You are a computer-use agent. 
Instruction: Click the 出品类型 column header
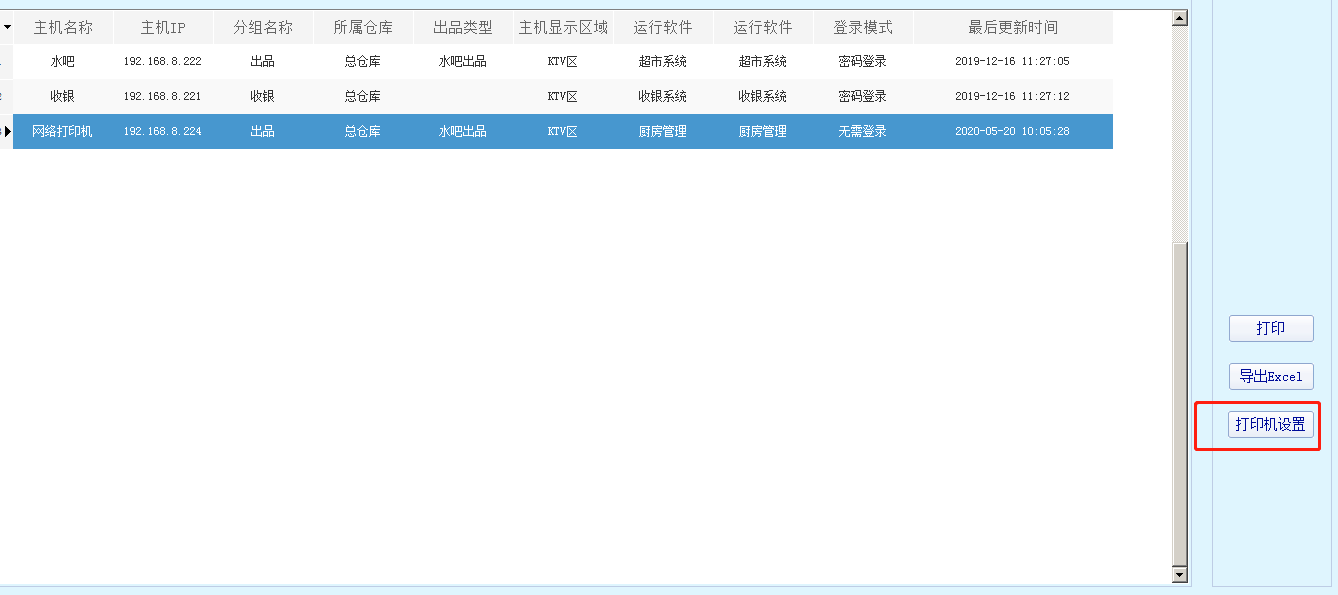click(463, 27)
